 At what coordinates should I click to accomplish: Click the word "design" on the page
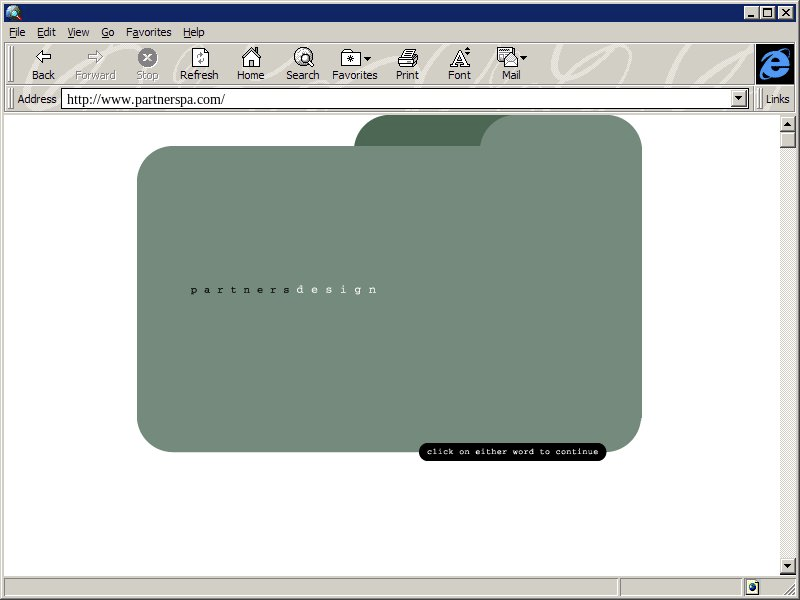pos(337,290)
